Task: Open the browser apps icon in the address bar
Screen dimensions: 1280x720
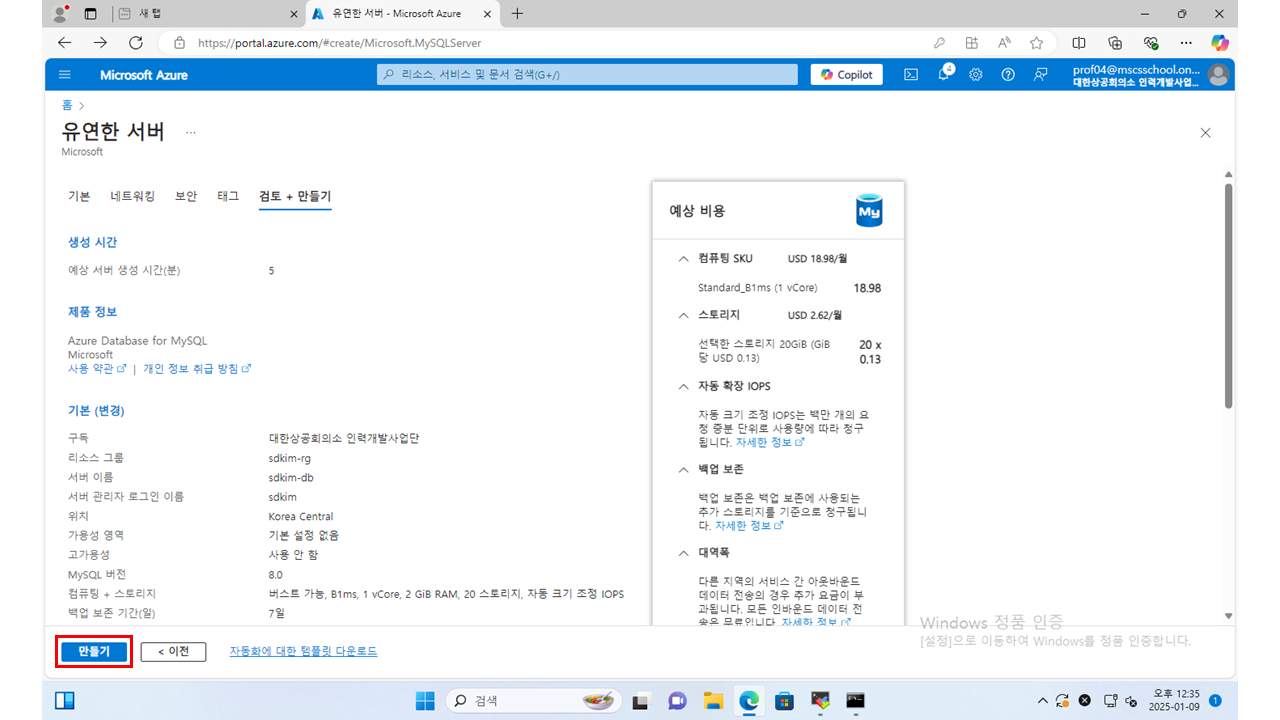Action: tap(971, 43)
